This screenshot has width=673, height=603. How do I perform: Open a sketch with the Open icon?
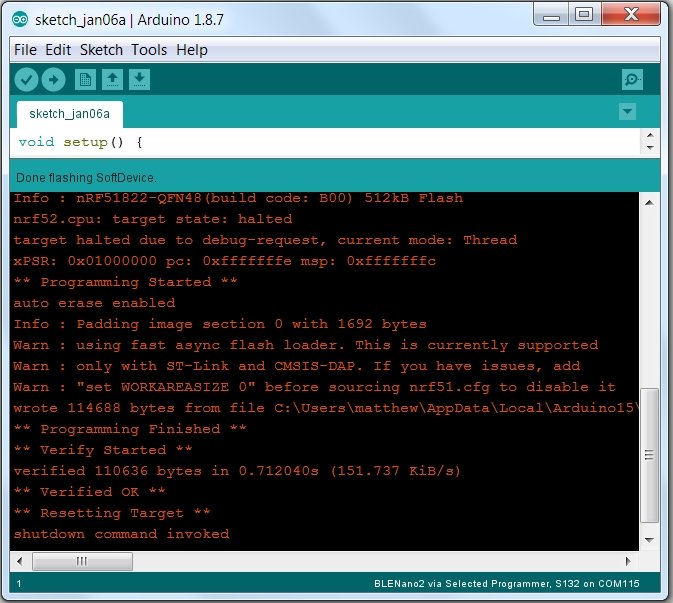pos(112,80)
